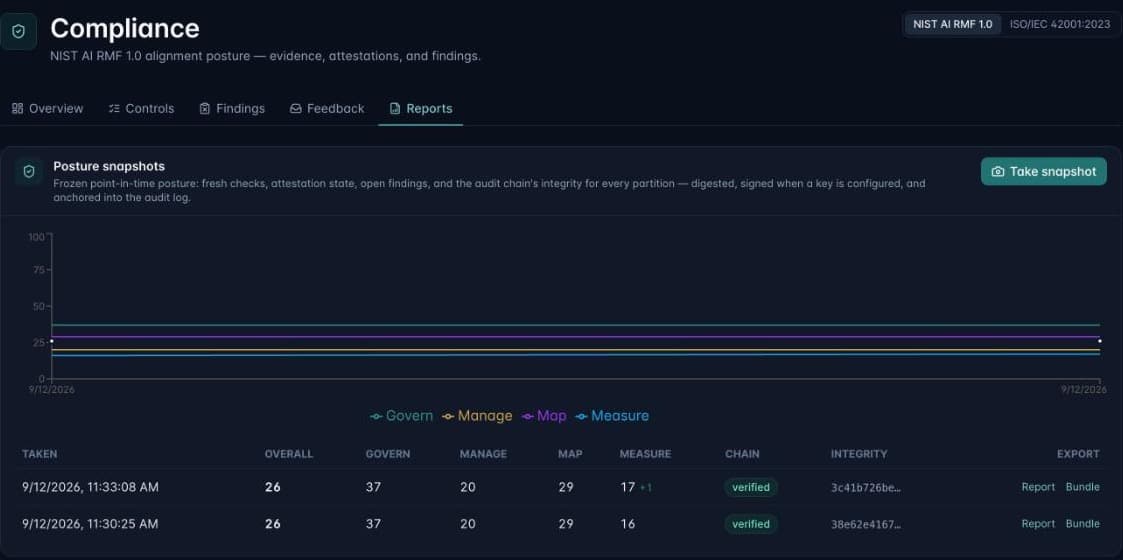Open the Findings tab
Screen dimensions: 1123x560
point(232,109)
